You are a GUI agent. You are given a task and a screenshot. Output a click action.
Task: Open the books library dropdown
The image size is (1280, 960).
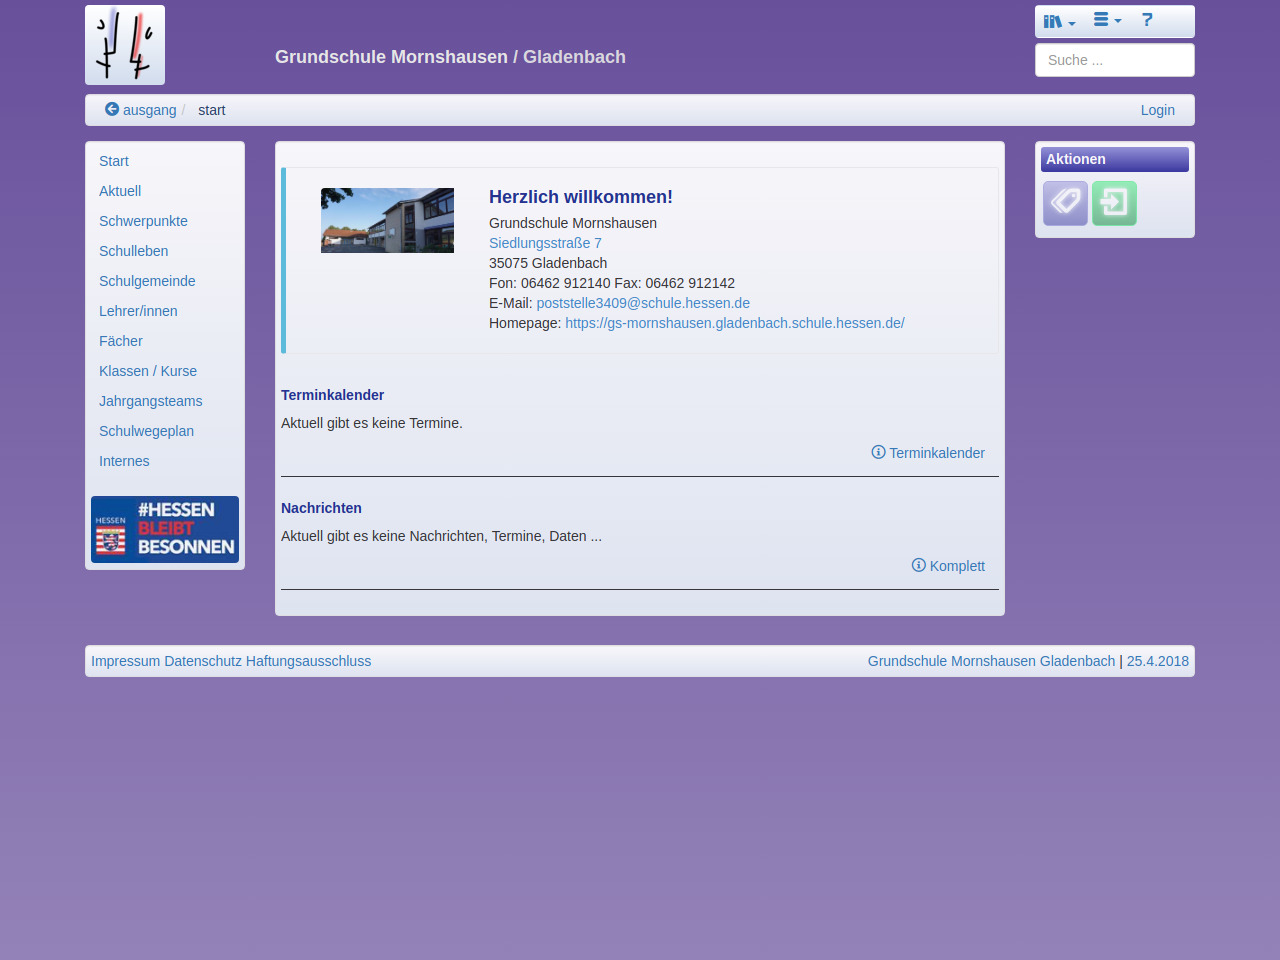point(1058,21)
